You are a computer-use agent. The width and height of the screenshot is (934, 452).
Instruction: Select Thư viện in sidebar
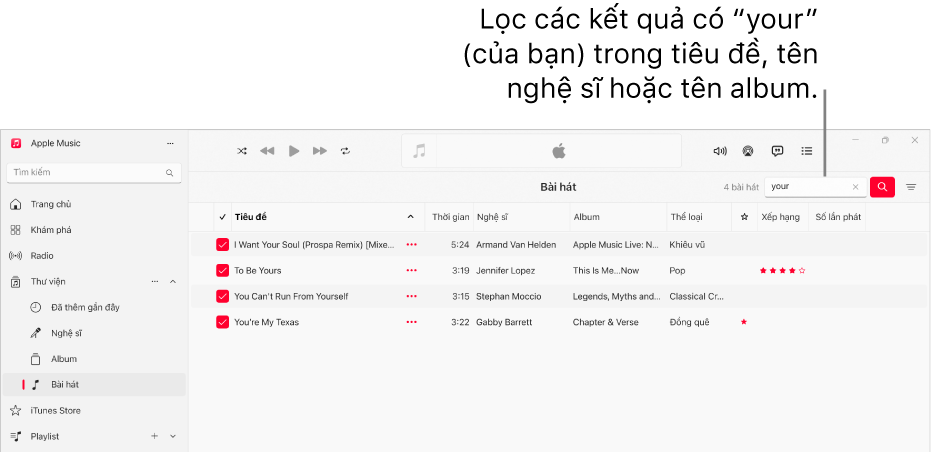(48, 282)
